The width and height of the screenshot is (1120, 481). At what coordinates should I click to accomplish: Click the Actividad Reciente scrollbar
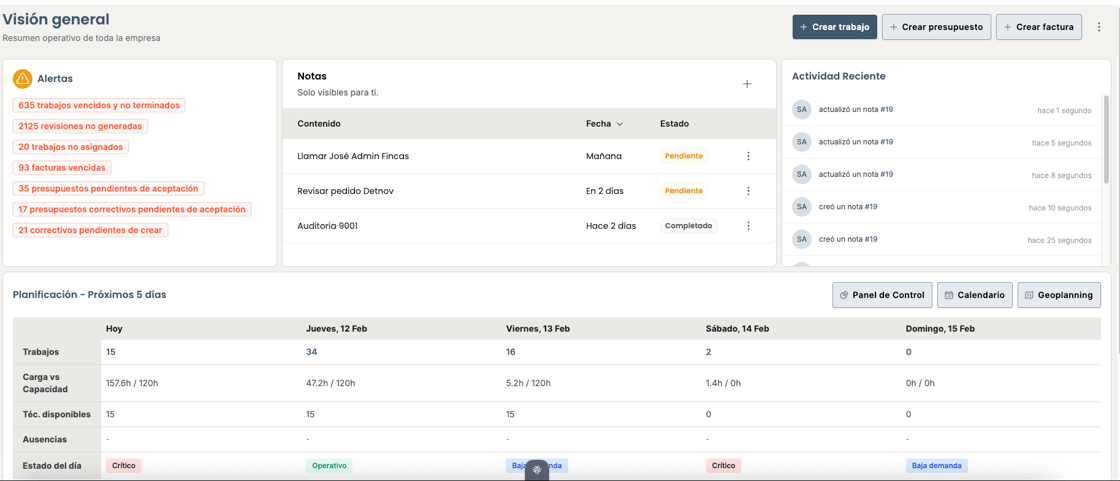(x=1105, y=140)
